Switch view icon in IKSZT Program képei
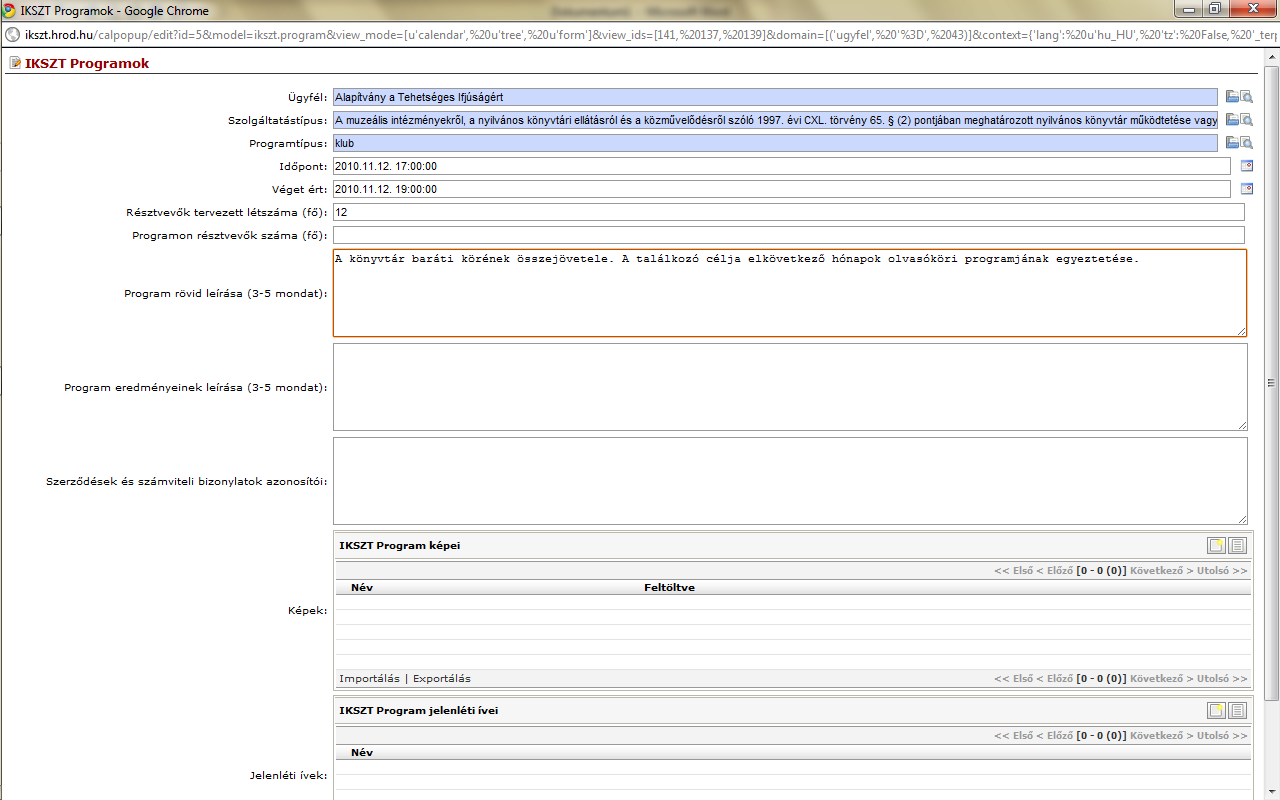 pos(1237,545)
